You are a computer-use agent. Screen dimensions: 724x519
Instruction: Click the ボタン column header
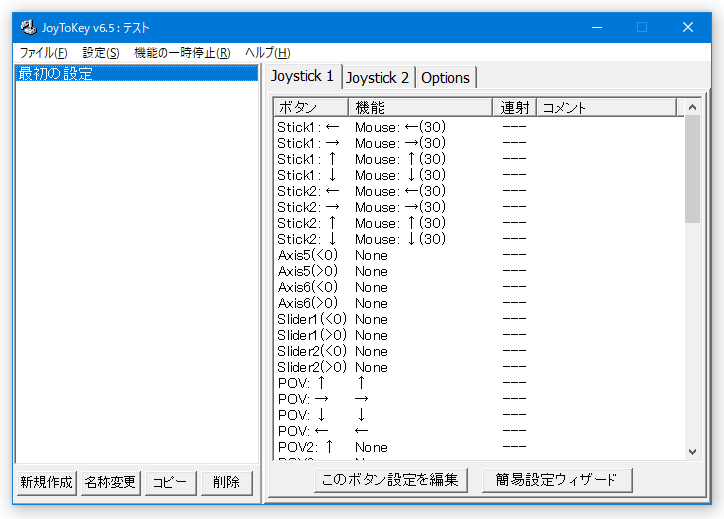(311, 108)
